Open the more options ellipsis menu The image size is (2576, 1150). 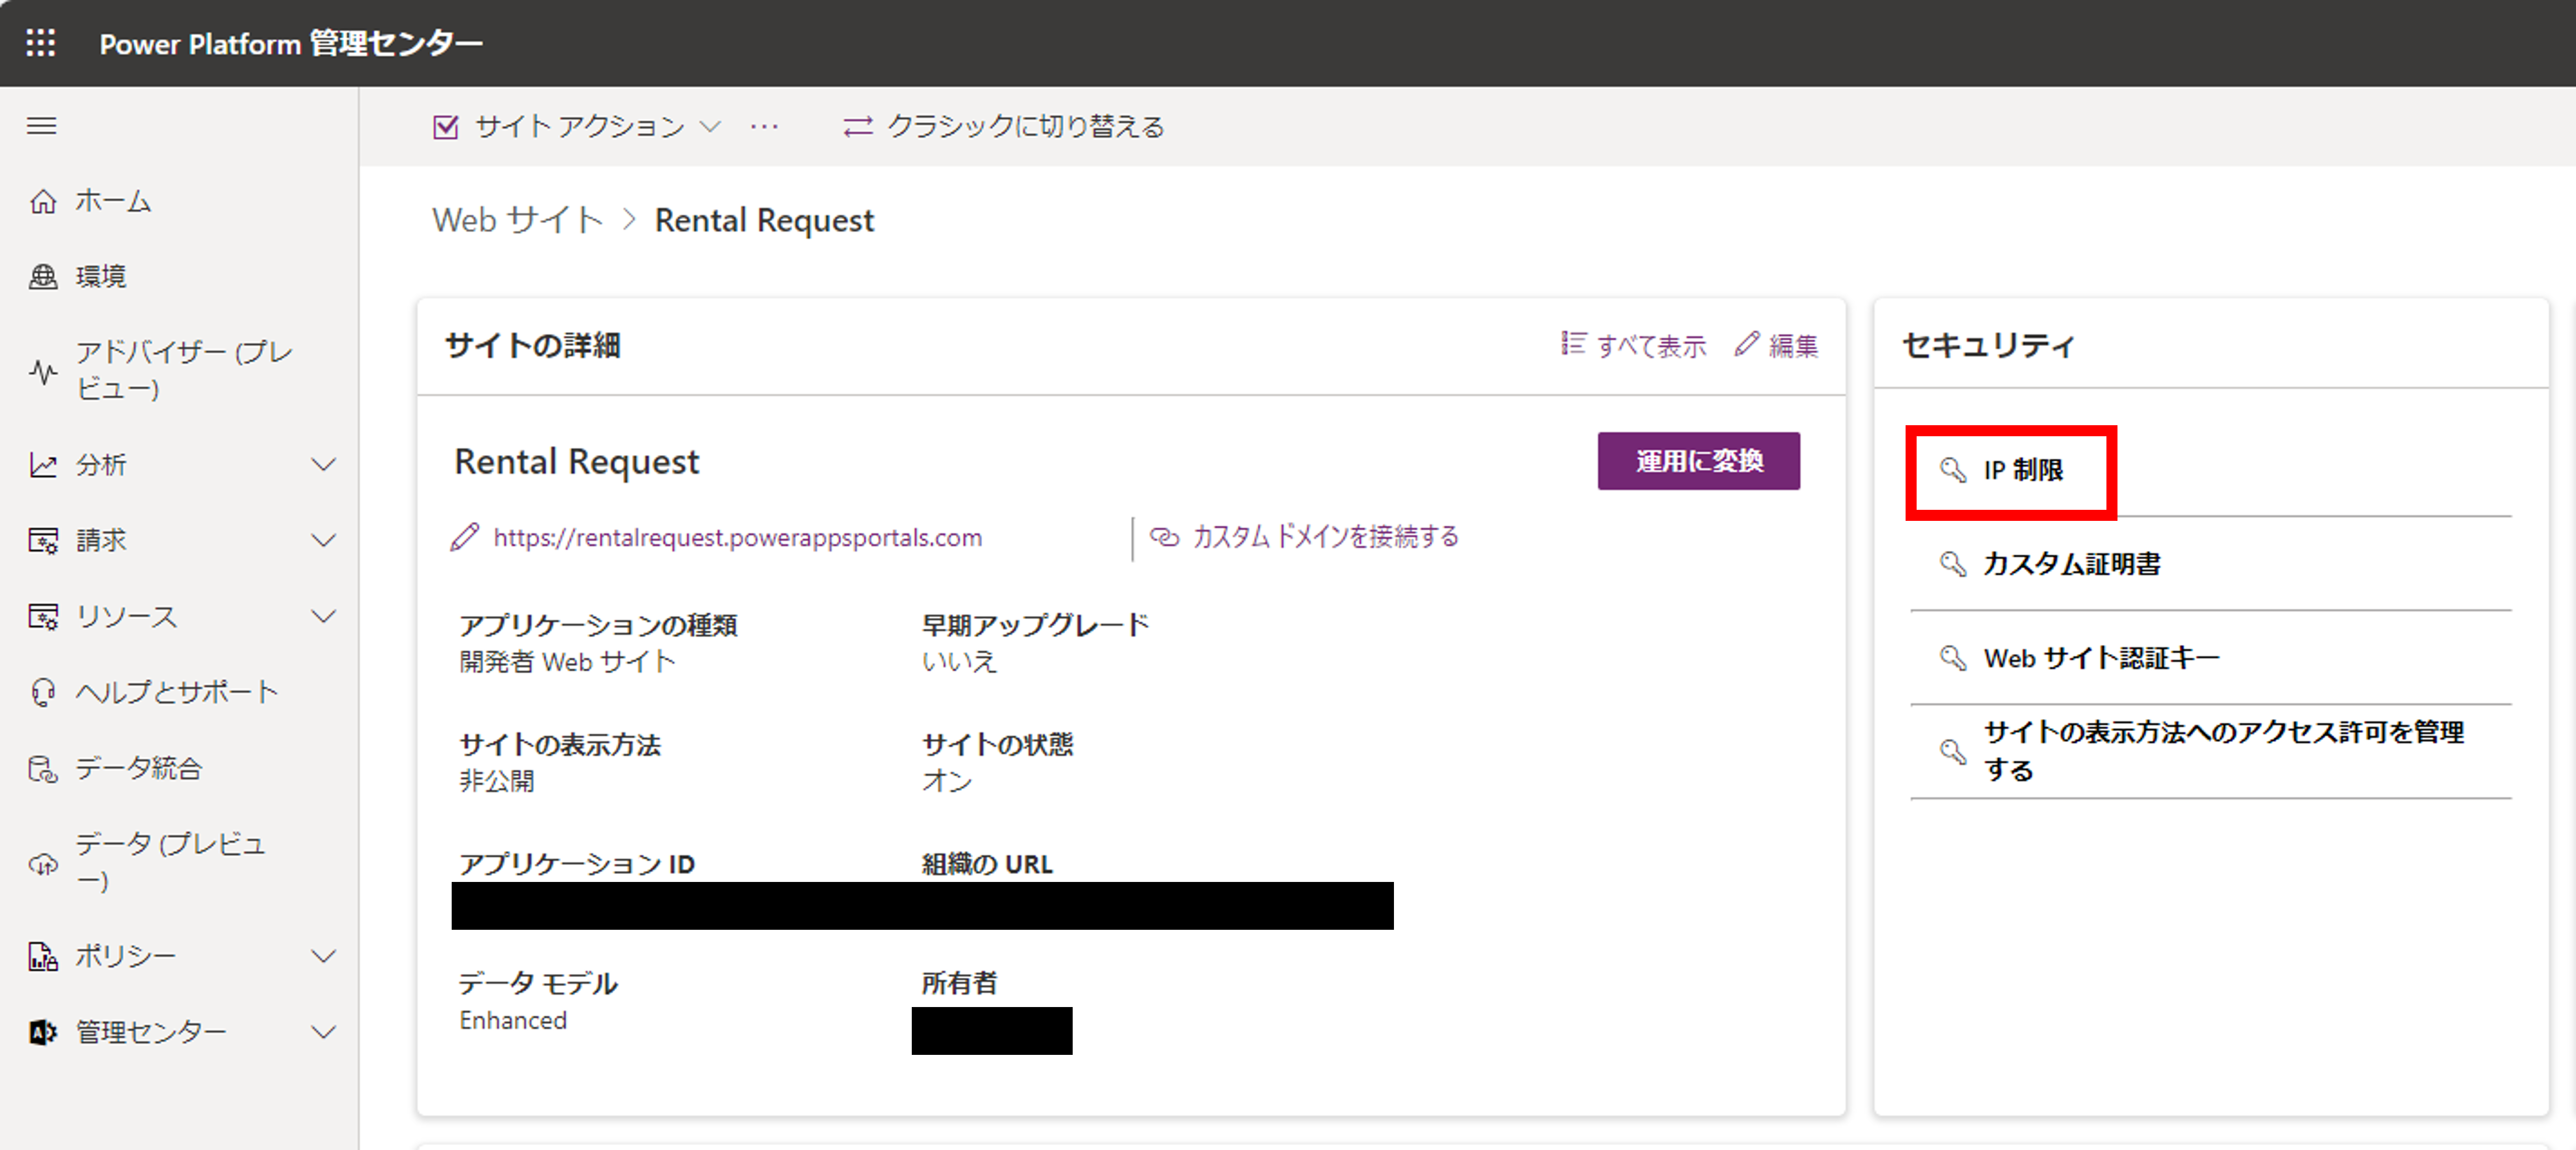[765, 127]
